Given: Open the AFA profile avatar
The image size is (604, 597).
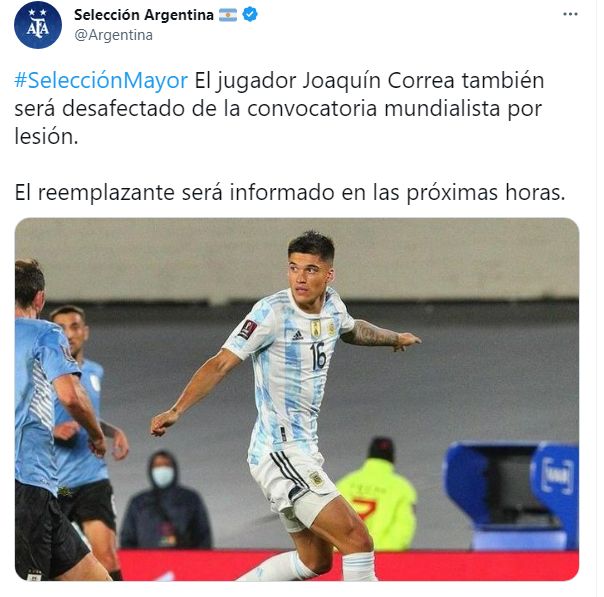Looking at the screenshot, I should point(38,25).
